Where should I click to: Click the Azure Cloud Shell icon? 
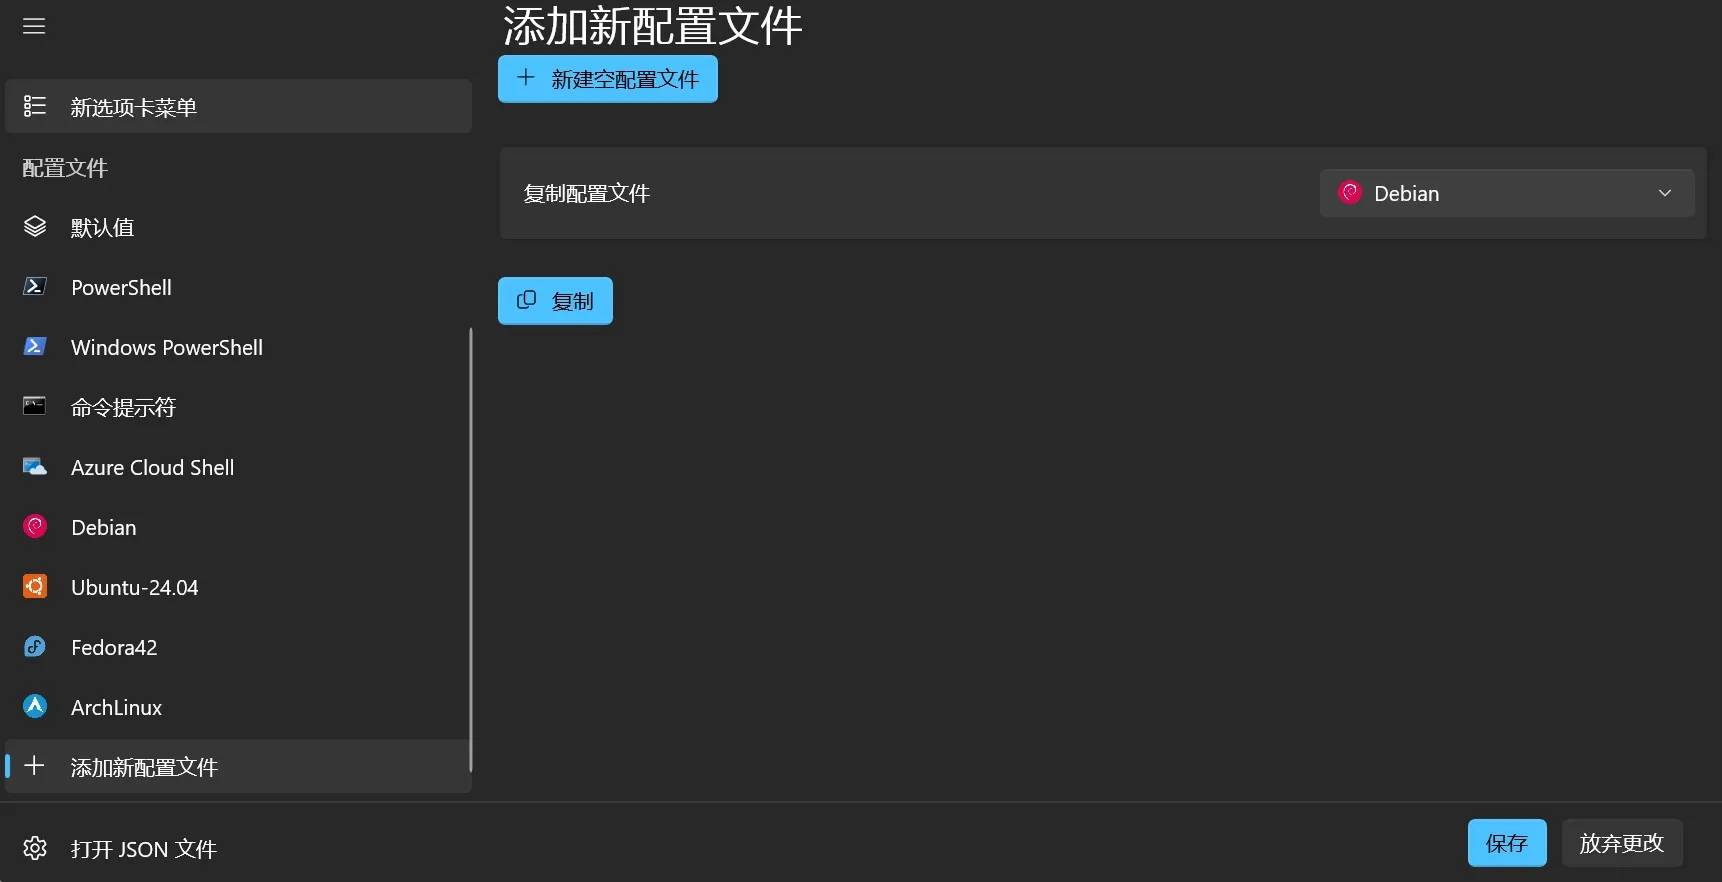point(35,467)
